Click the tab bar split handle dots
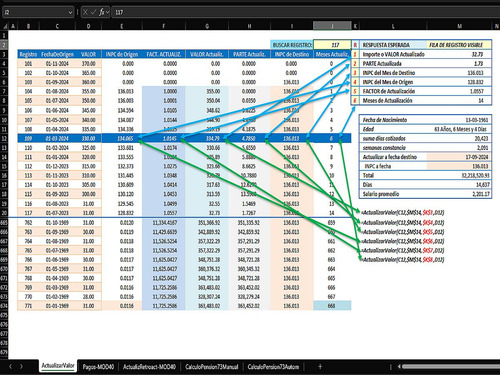Screen dimensions: 500x375 coord(391,367)
